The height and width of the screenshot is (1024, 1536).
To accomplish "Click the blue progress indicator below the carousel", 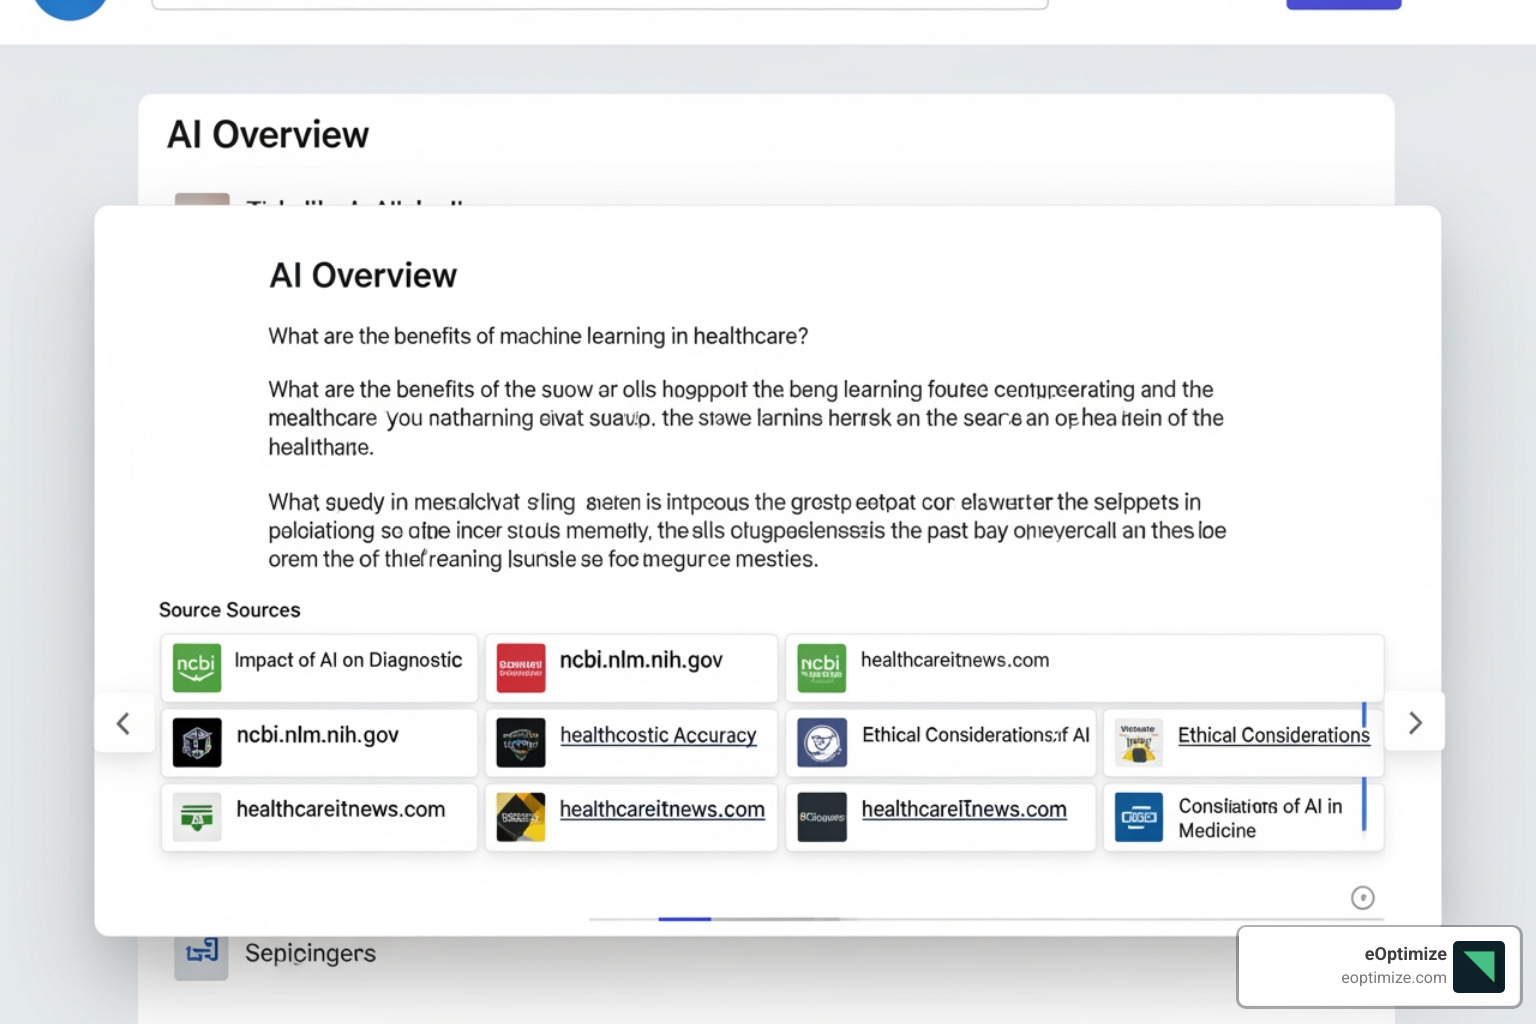I will pyautogui.click(x=687, y=919).
